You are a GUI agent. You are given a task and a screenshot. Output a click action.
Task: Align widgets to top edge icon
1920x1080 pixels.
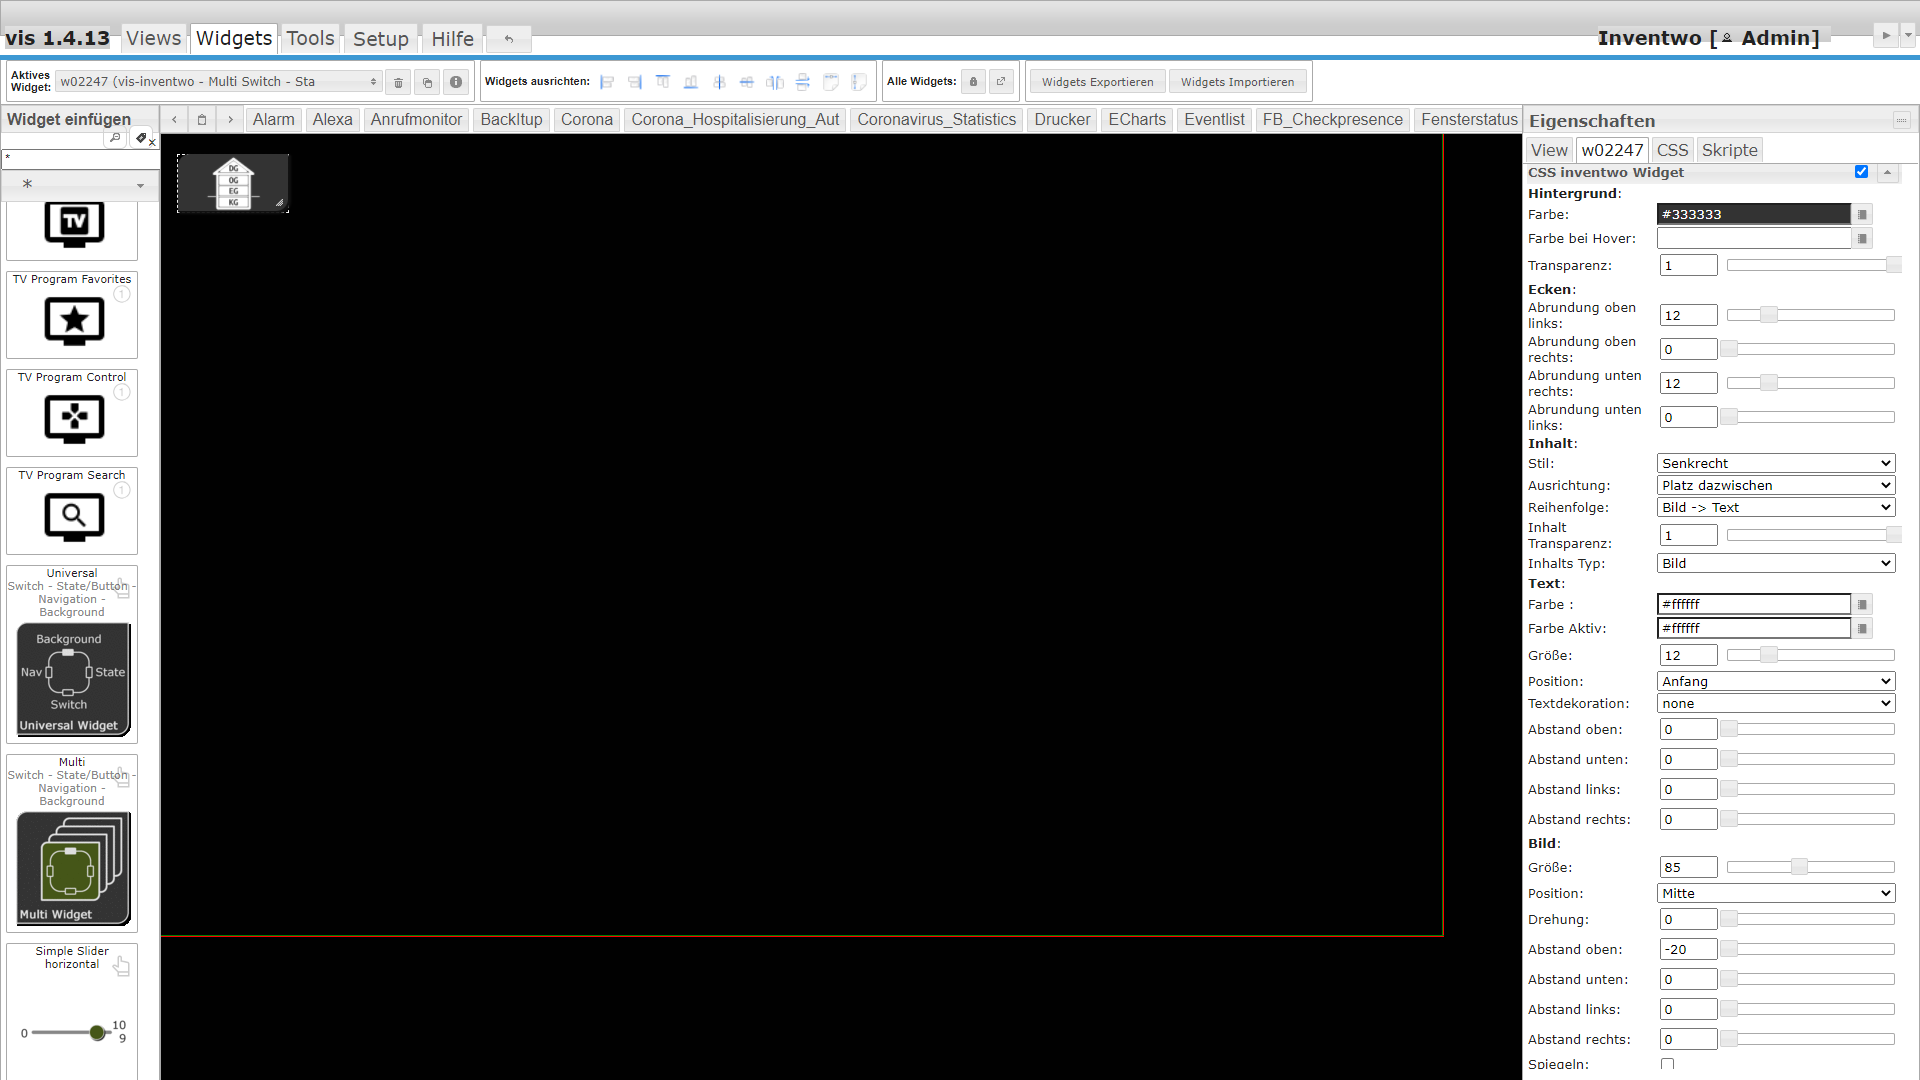pyautogui.click(x=663, y=82)
